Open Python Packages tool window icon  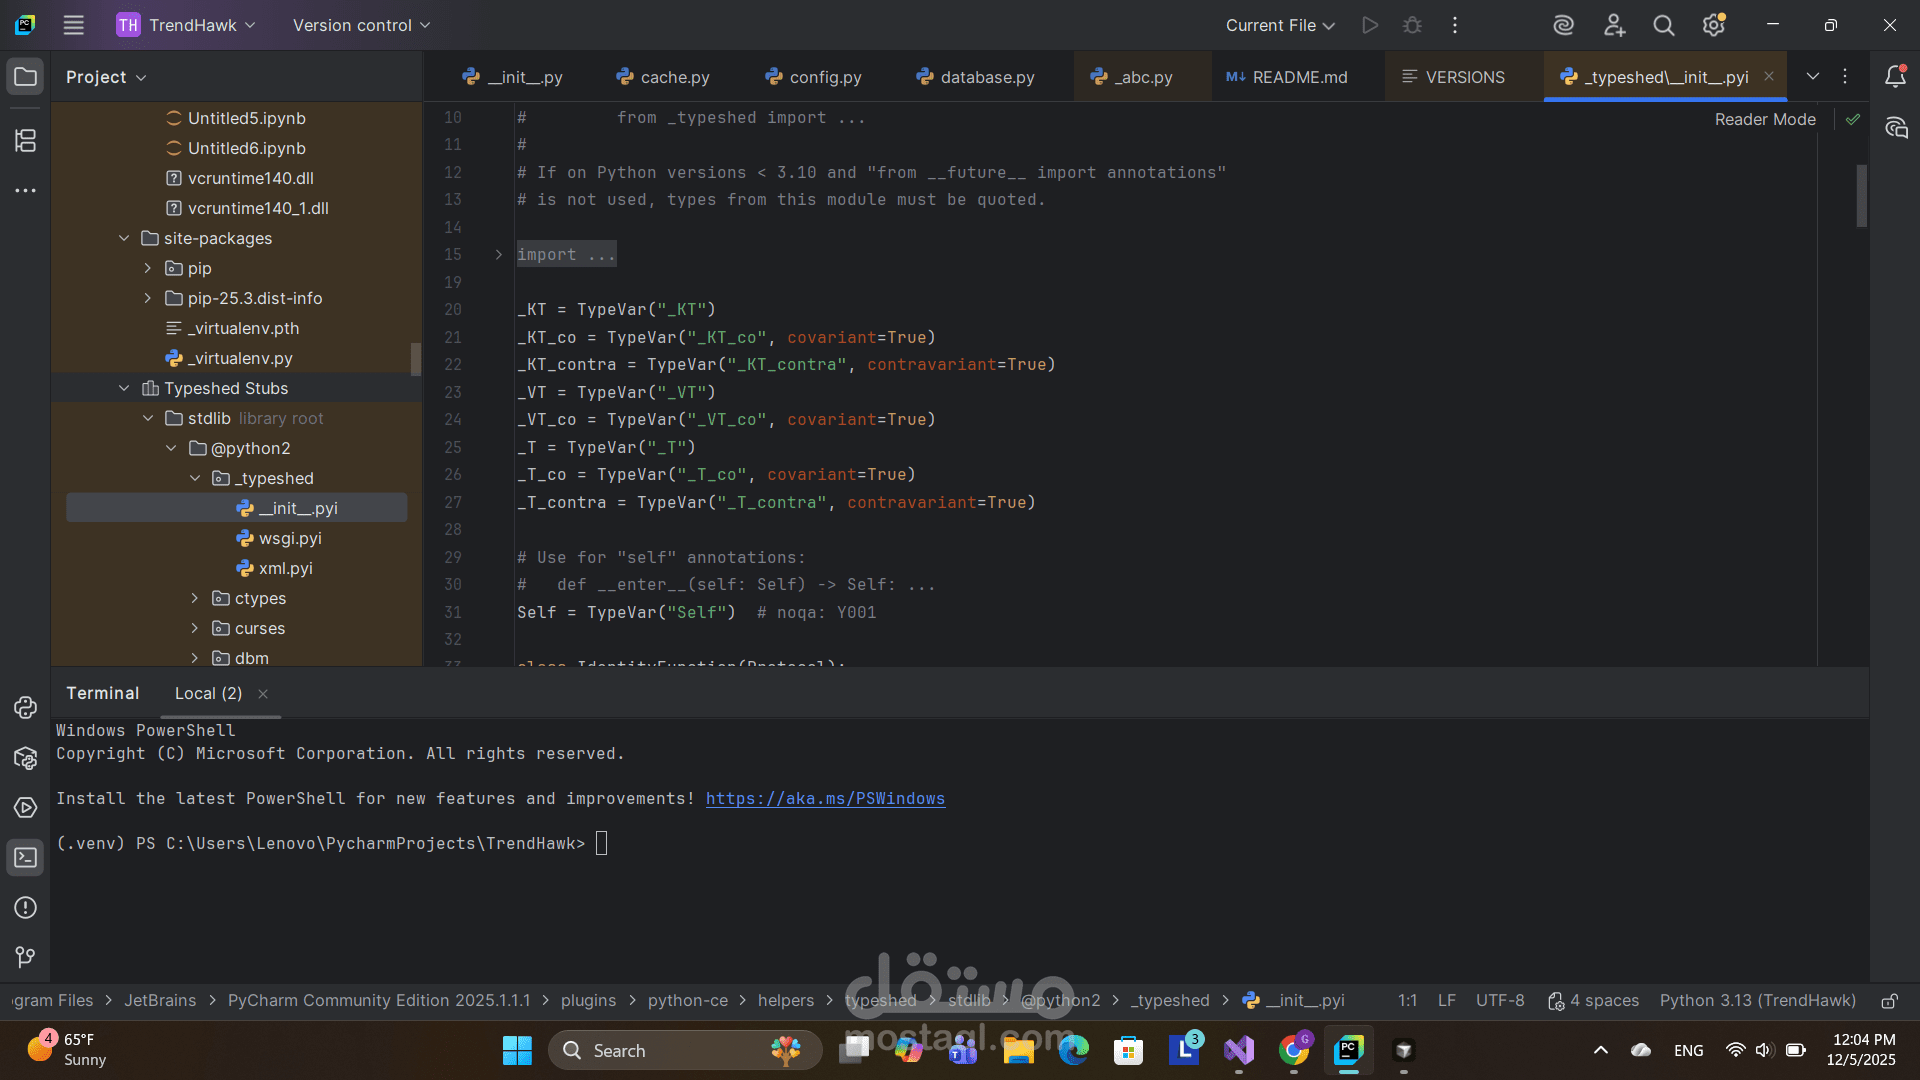25,758
